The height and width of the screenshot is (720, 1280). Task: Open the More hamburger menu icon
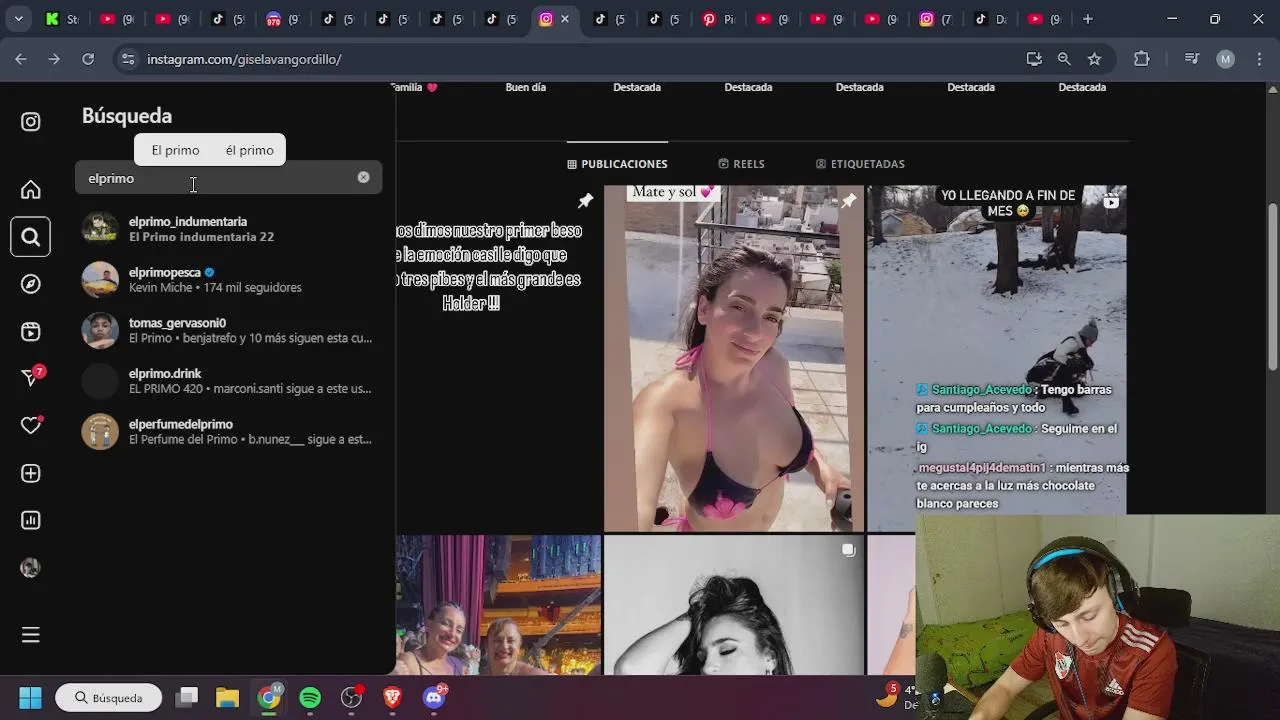pyautogui.click(x=31, y=635)
